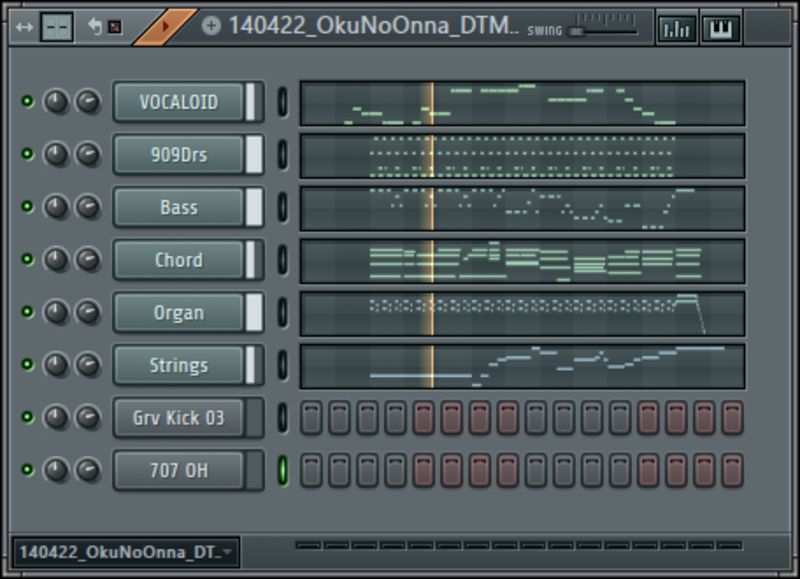Select the Grv Kick 03 selector LED
The height and width of the screenshot is (579, 800).
282,417
